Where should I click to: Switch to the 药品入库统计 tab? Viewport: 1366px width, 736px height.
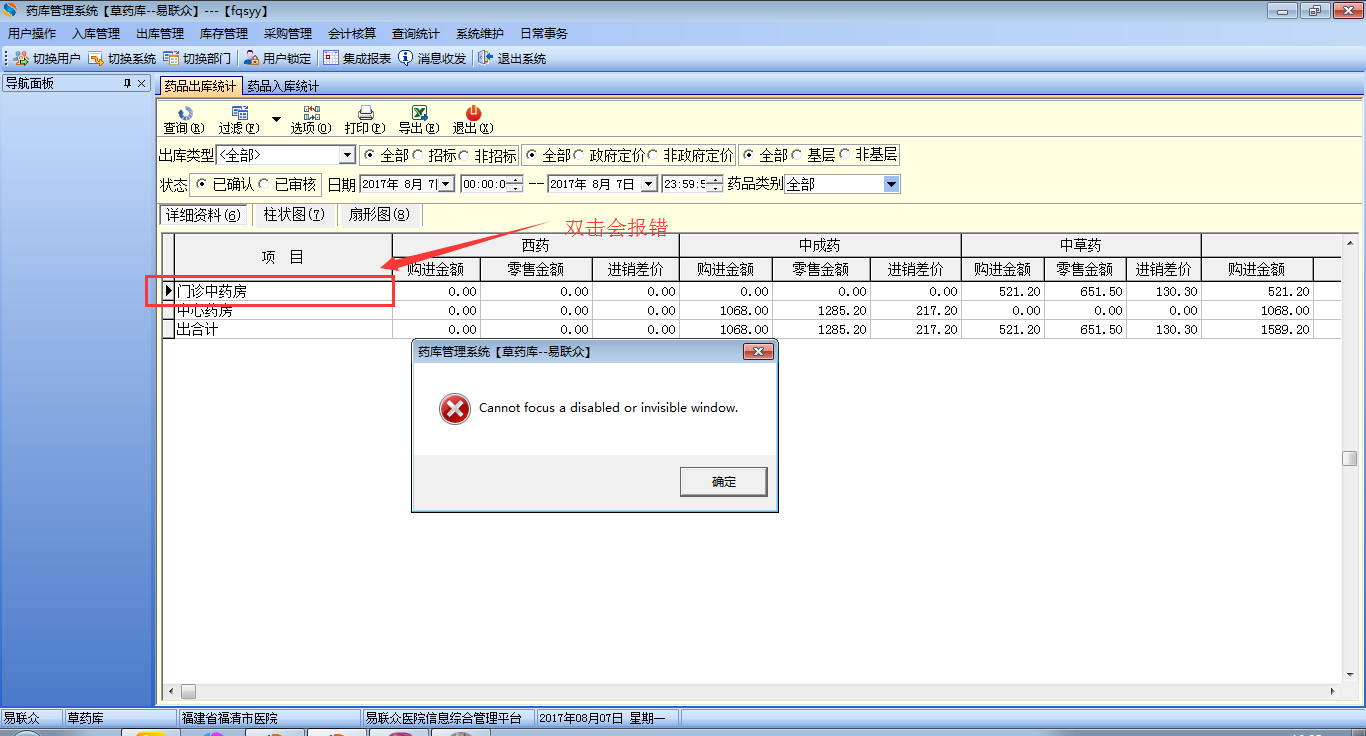(x=283, y=87)
